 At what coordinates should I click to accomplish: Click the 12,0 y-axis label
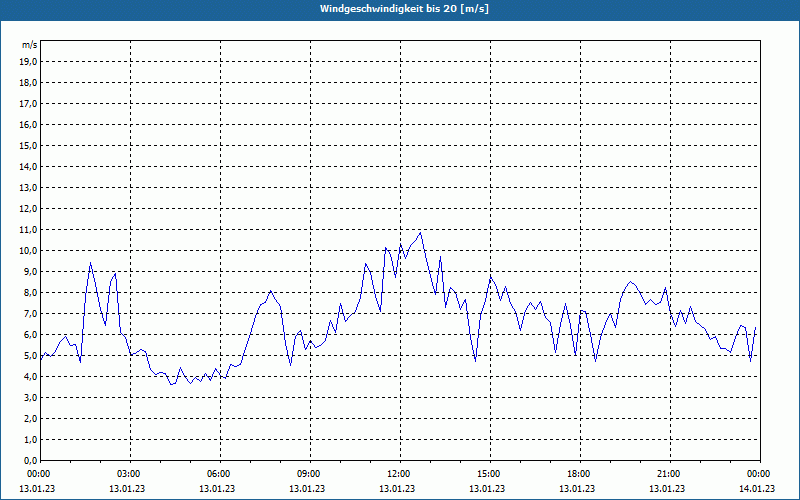click(x=28, y=209)
